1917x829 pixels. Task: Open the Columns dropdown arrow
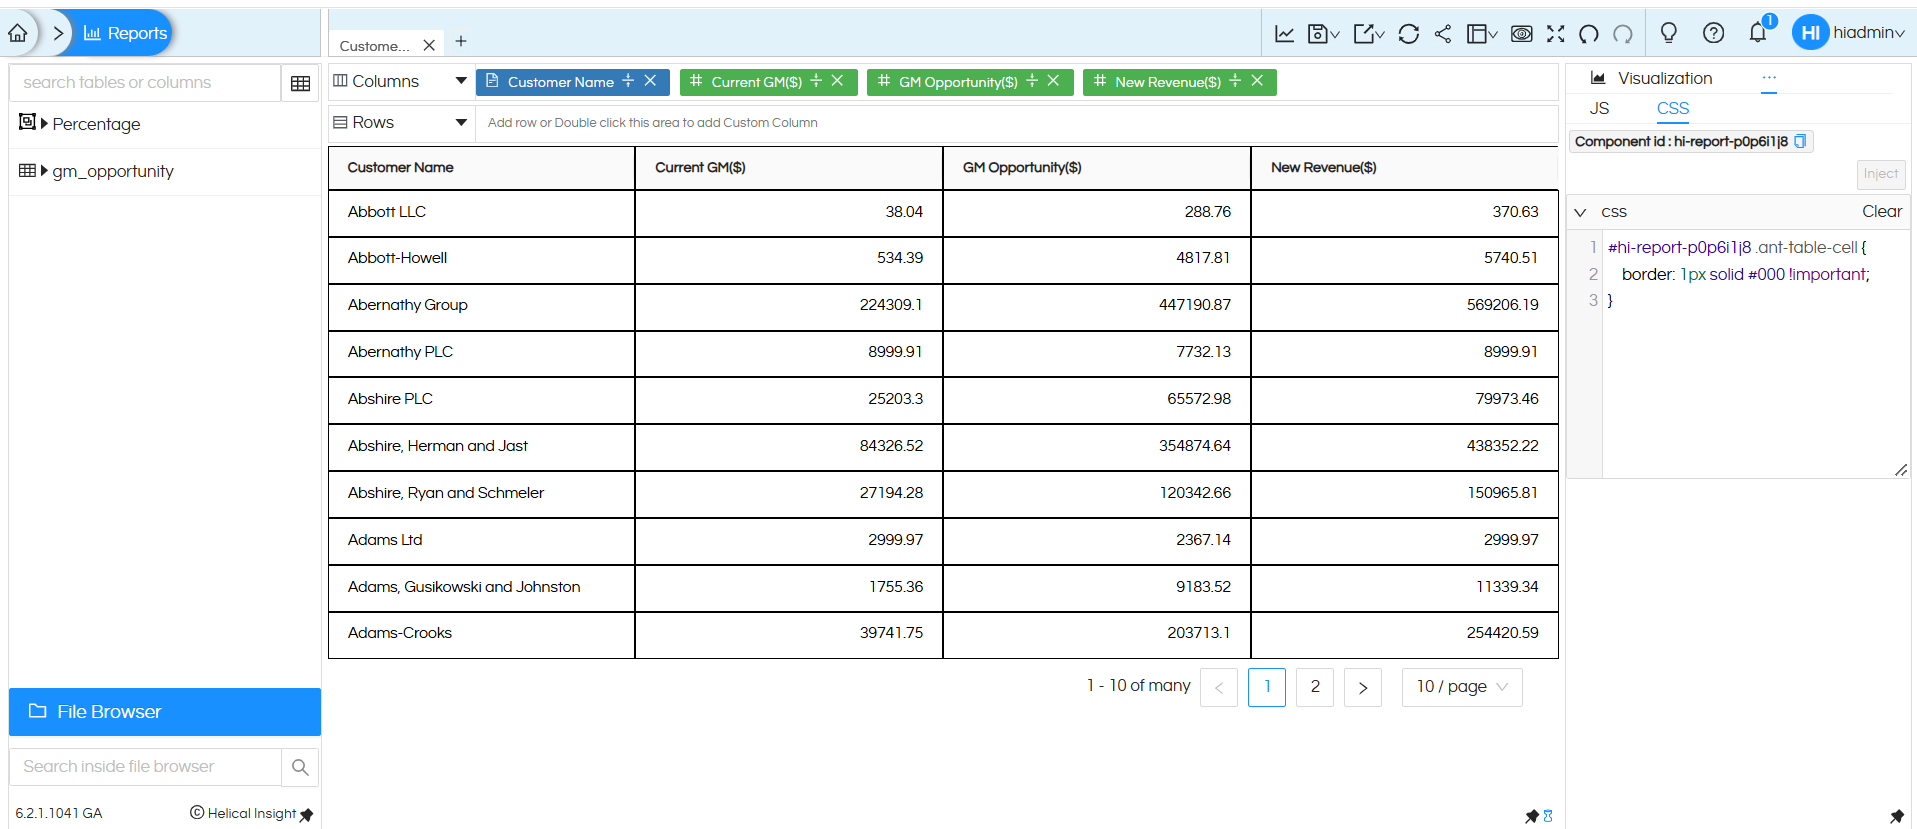pyautogui.click(x=461, y=81)
